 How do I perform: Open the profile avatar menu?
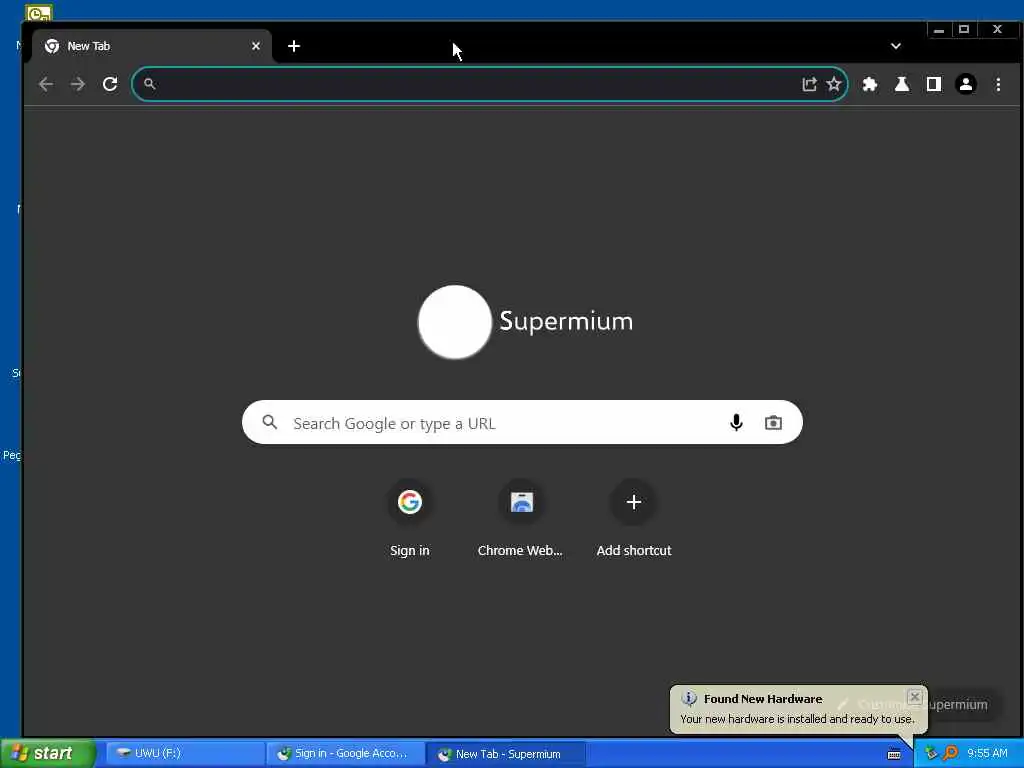point(966,84)
